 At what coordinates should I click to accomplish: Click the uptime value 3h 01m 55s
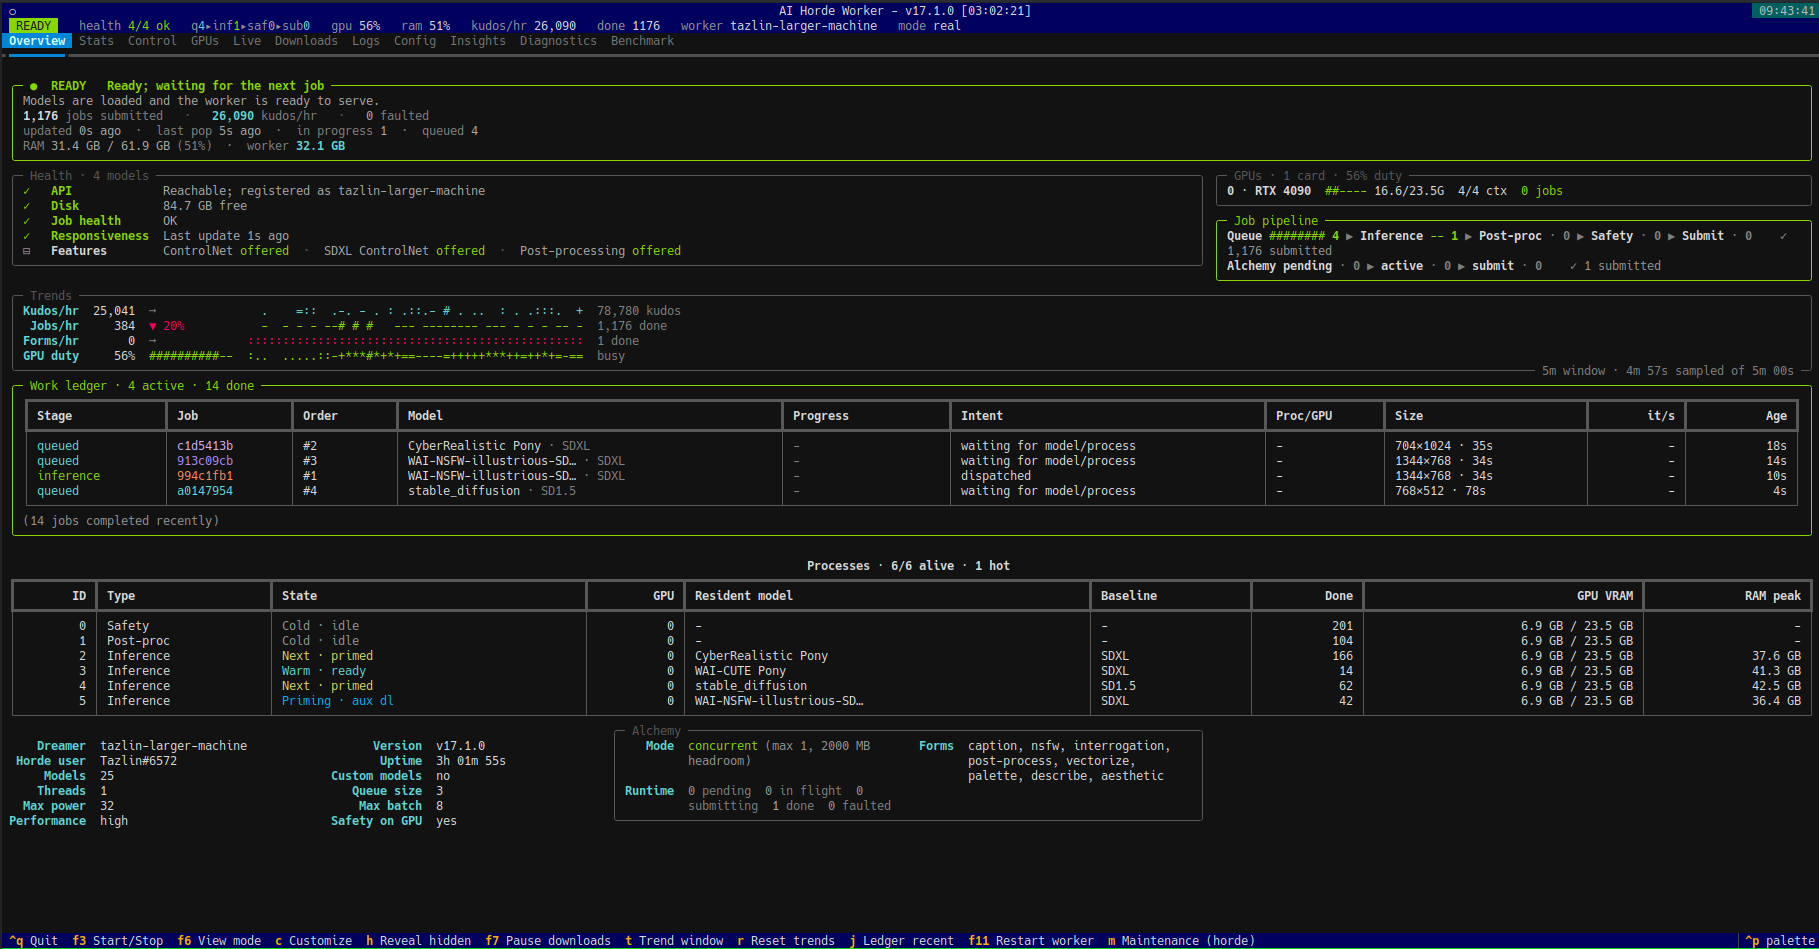coord(471,761)
